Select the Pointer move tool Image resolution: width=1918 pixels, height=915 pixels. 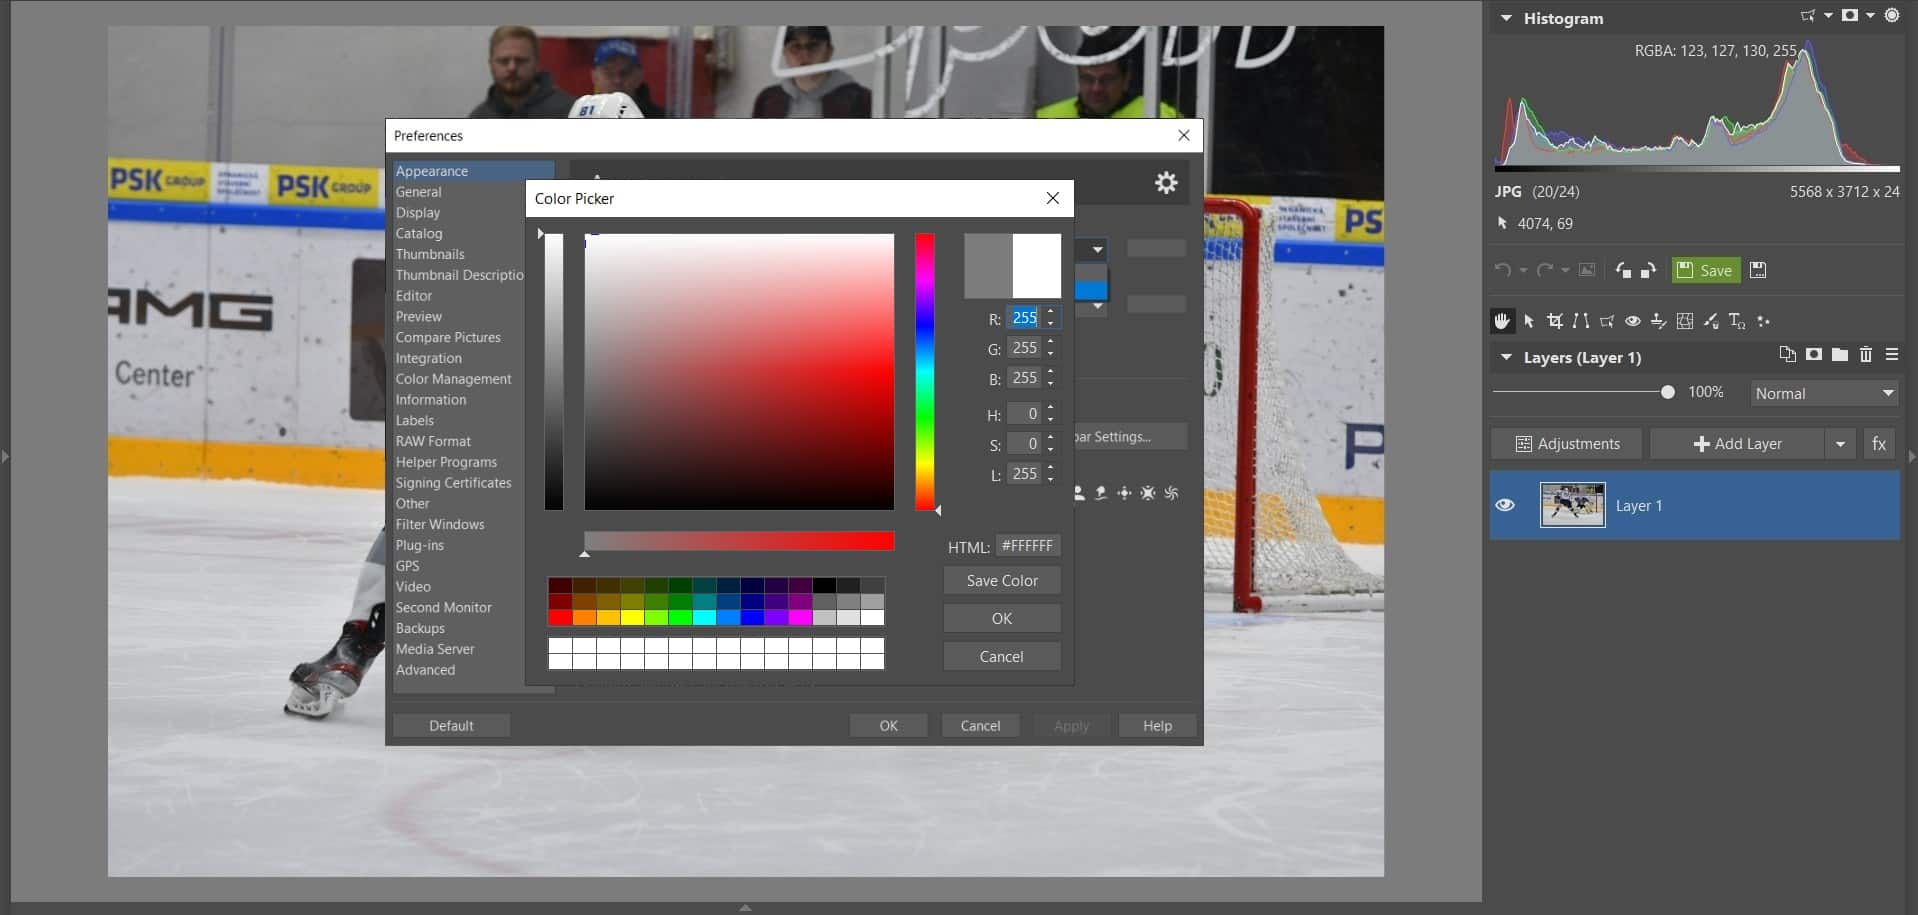point(1528,321)
